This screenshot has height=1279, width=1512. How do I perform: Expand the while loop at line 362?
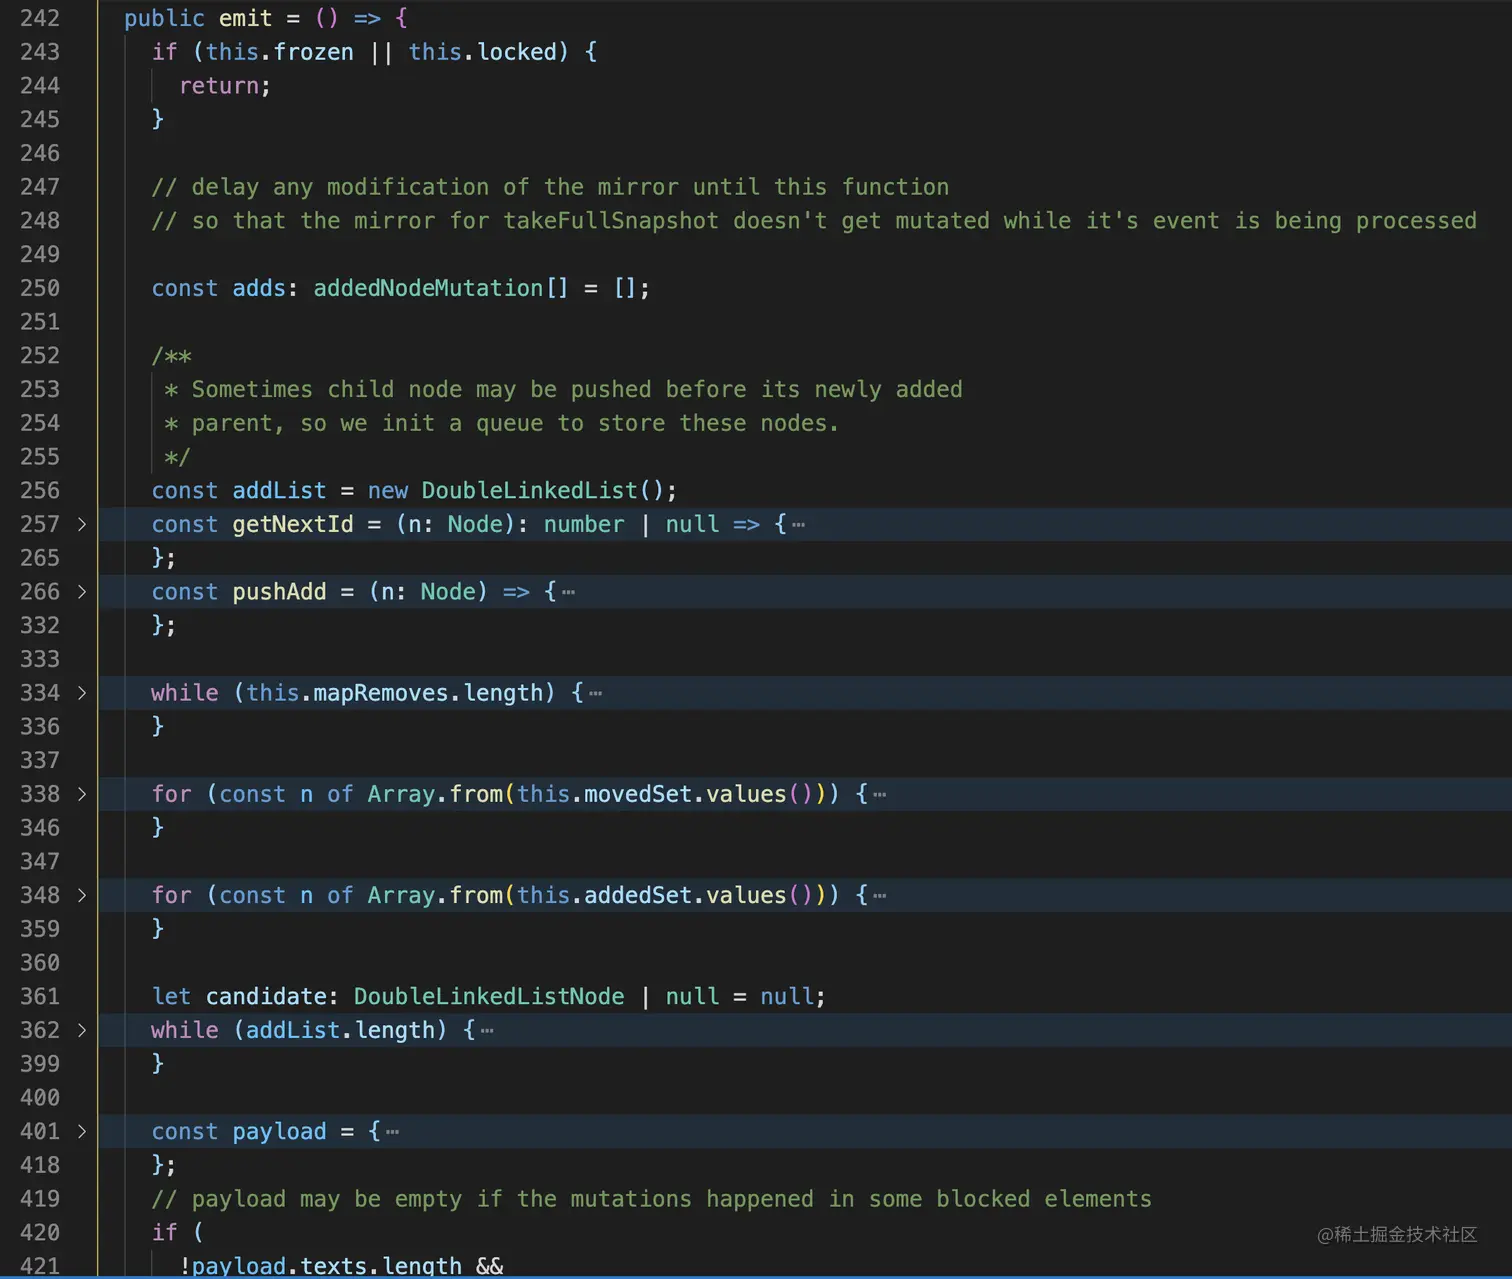[x=81, y=1030]
